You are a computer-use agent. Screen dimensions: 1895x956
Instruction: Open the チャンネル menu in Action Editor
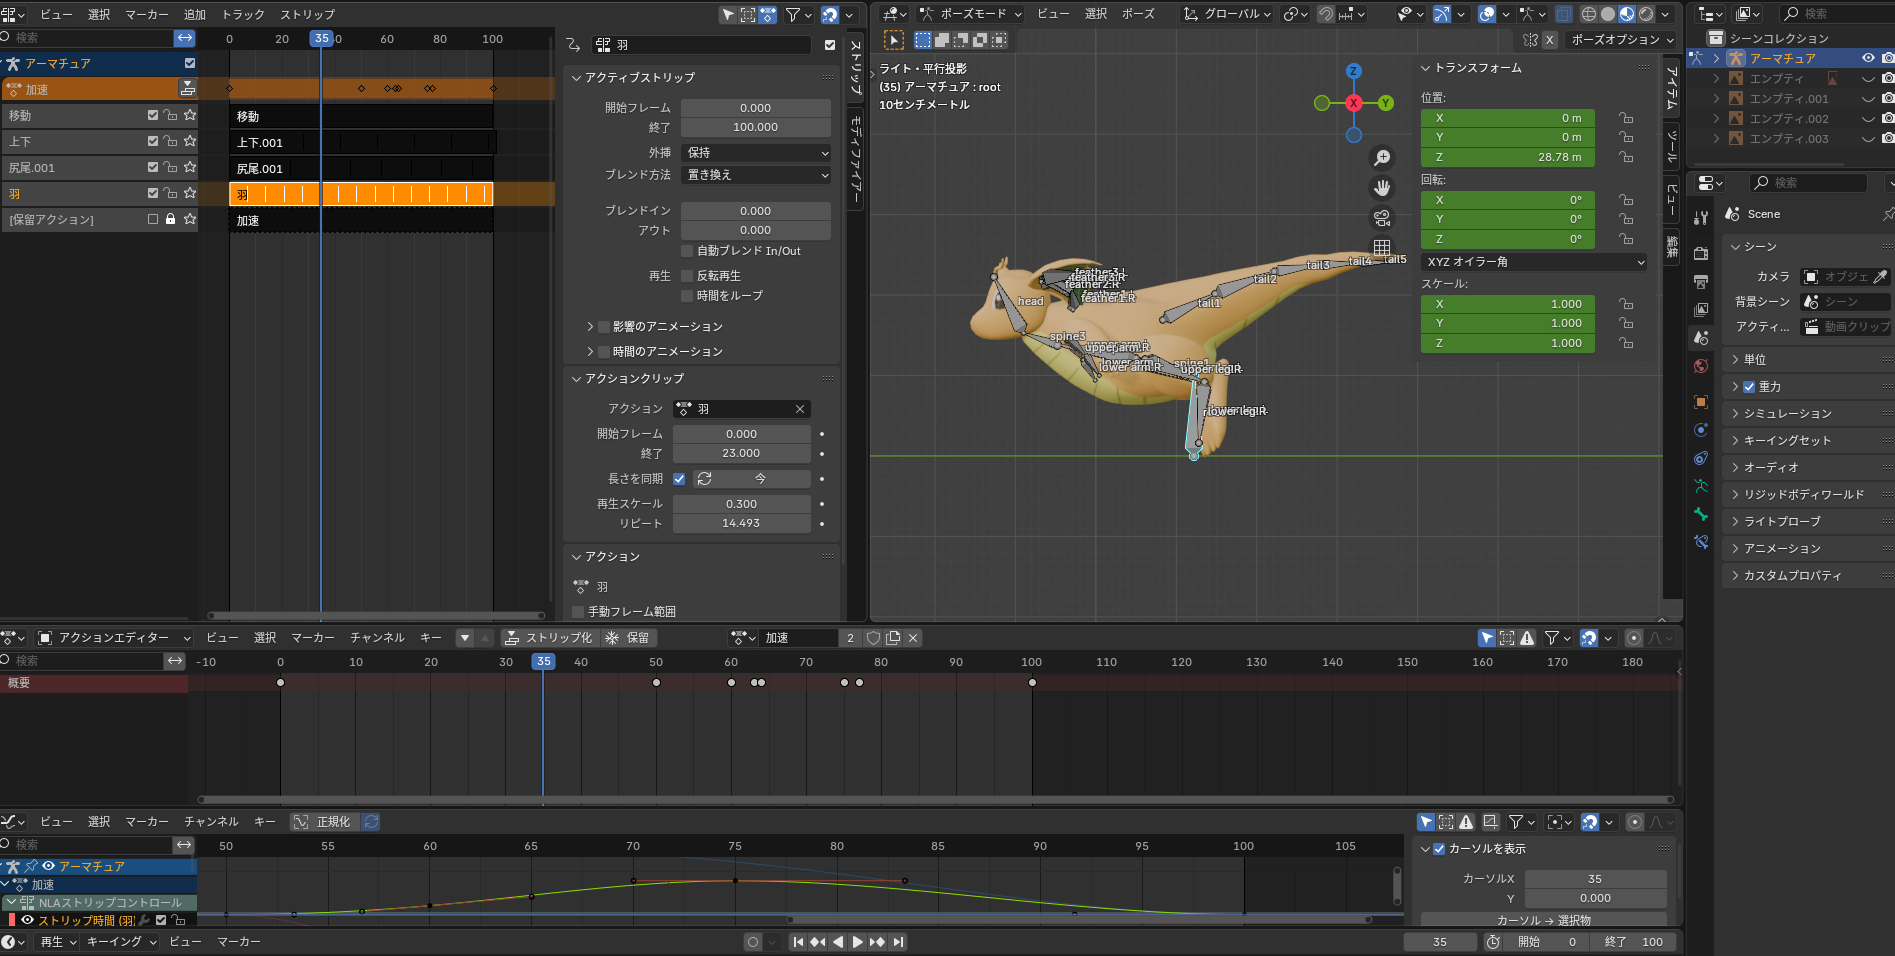click(x=377, y=638)
